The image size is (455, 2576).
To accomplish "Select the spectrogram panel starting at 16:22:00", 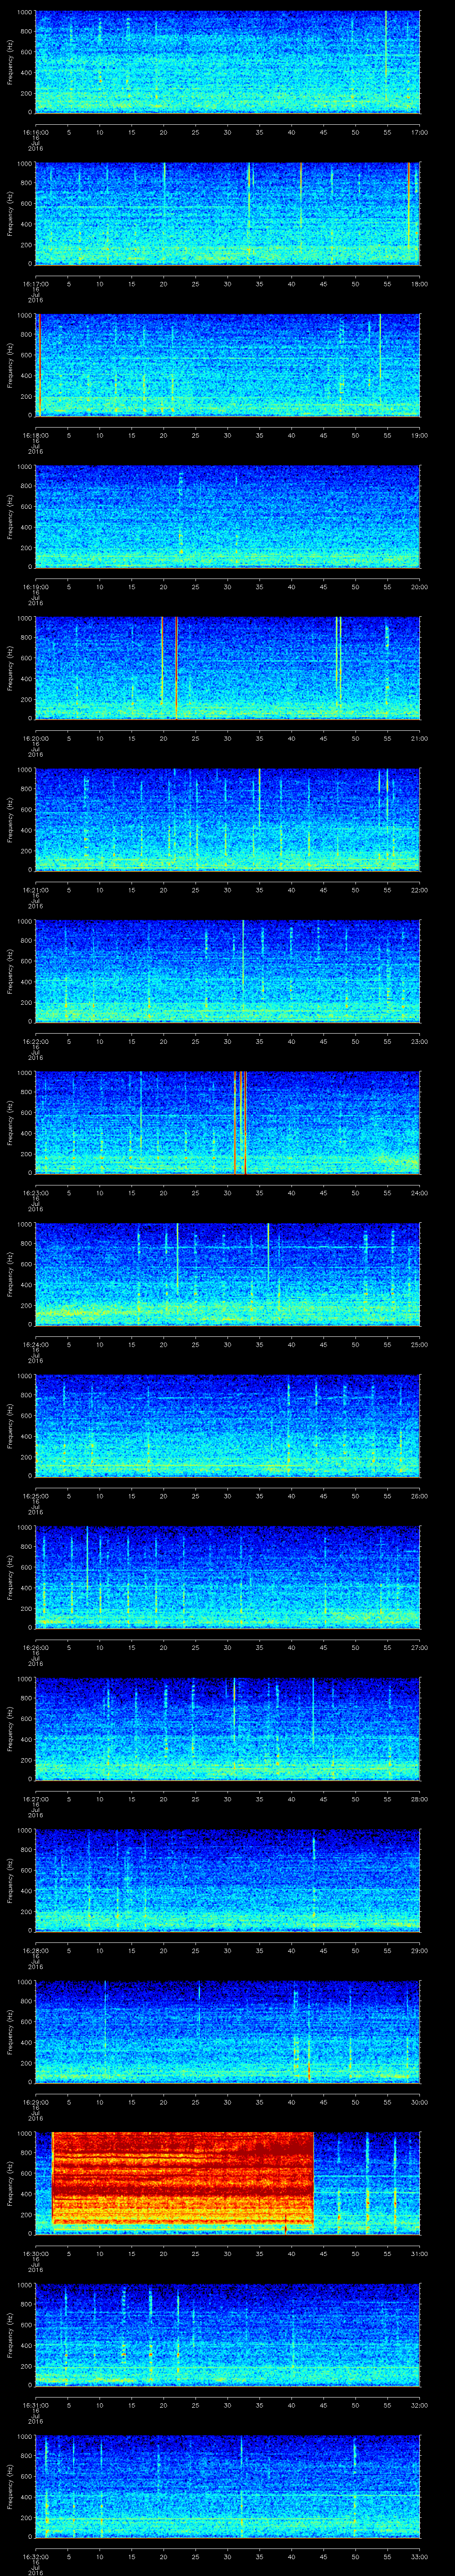I will (228, 972).
